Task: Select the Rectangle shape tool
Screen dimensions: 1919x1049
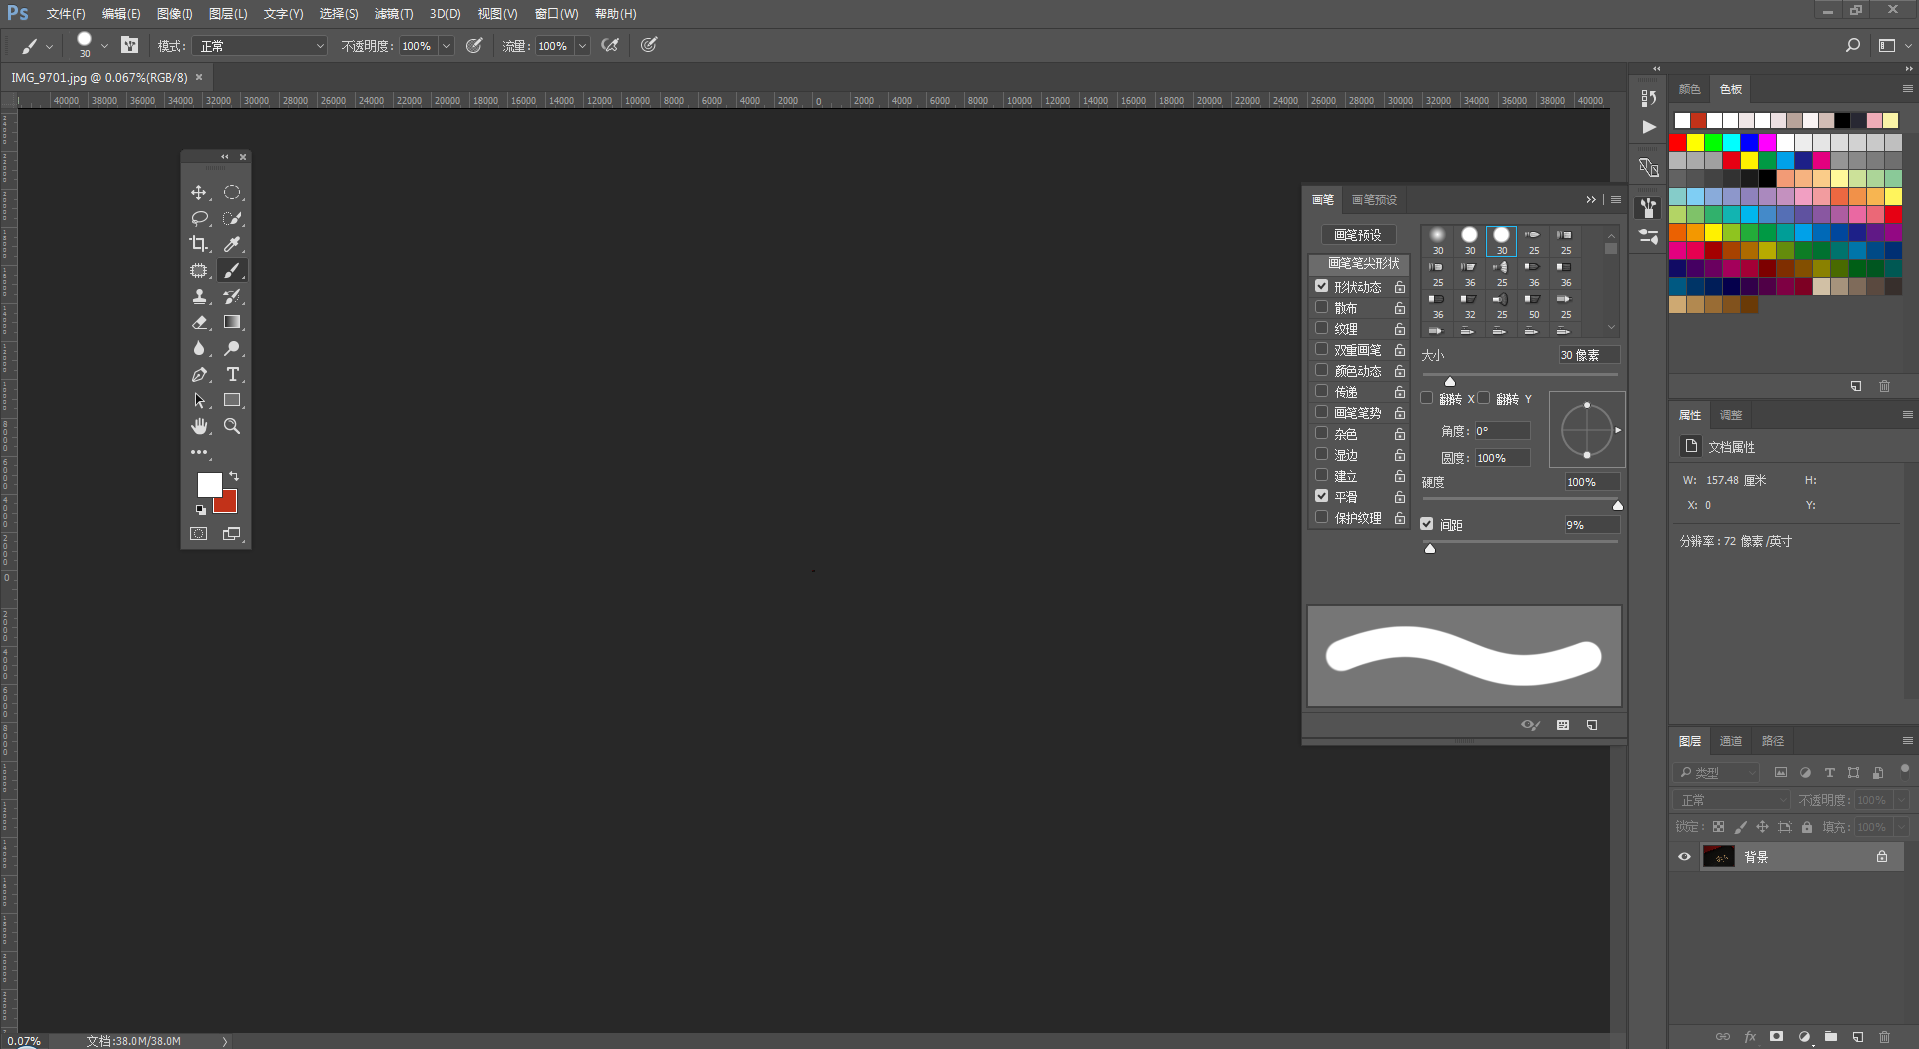Action: point(232,400)
